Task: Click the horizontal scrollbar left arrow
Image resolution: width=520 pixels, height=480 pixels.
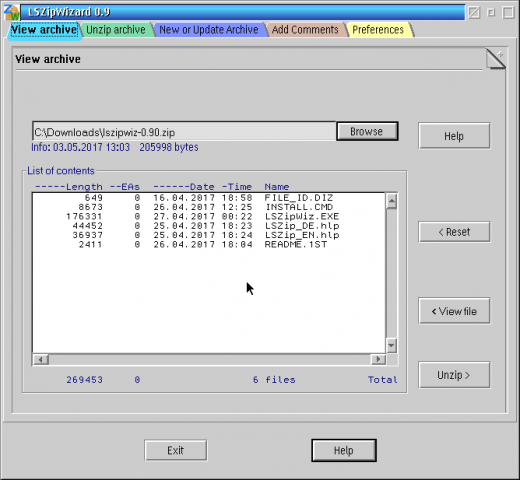Action: click(x=41, y=360)
